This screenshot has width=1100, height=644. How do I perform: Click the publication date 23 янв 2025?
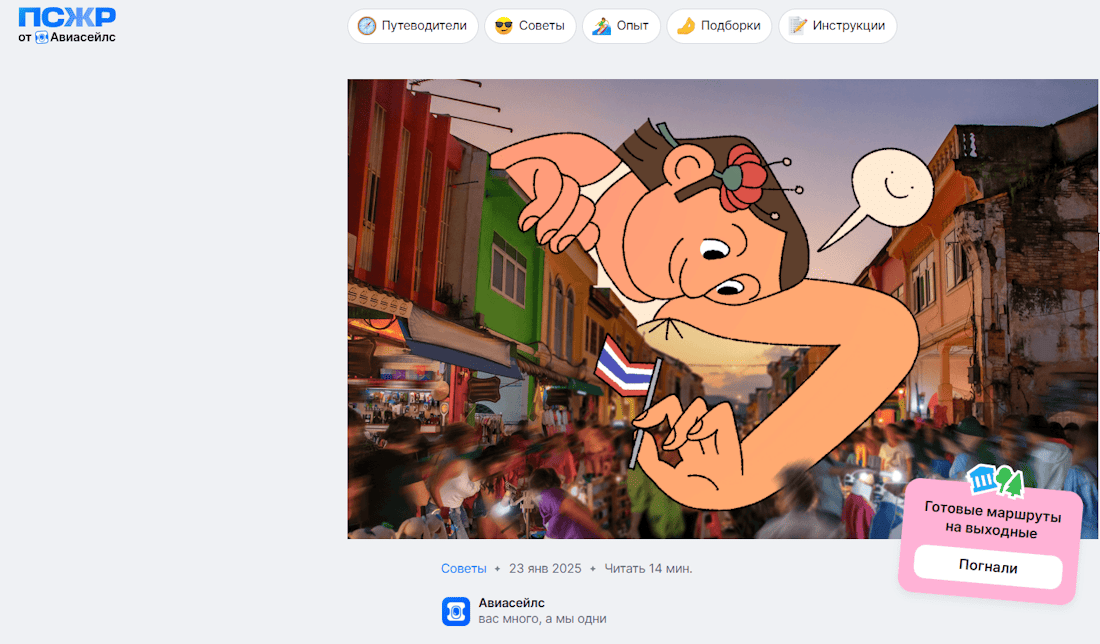point(545,569)
